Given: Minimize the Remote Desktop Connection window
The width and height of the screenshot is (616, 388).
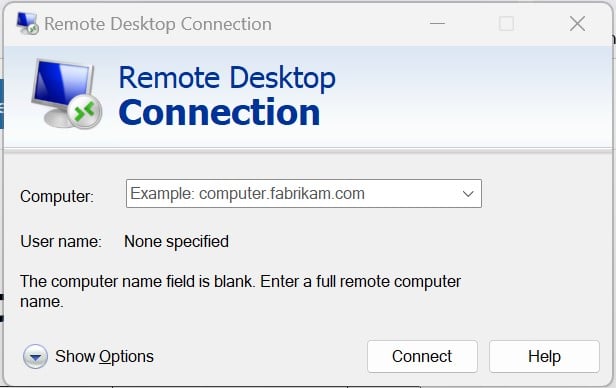Looking at the screenshot, I should tap(437, 24).
